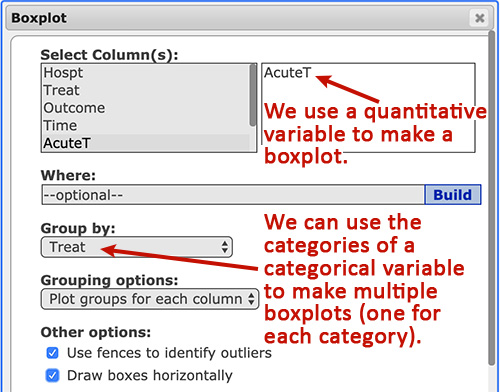
Task: Click the dialog's vertical scrollbar
Action: [x=491, y=198]
